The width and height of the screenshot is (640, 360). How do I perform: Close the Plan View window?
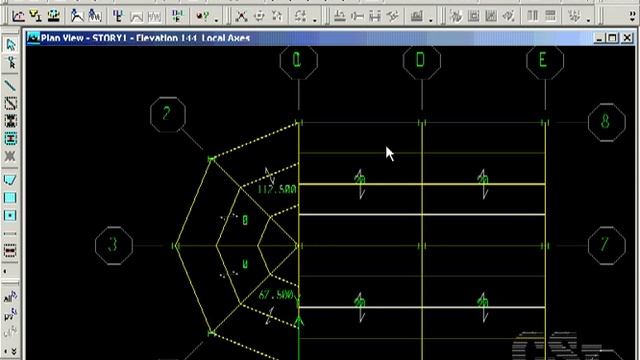pos(627,38)
